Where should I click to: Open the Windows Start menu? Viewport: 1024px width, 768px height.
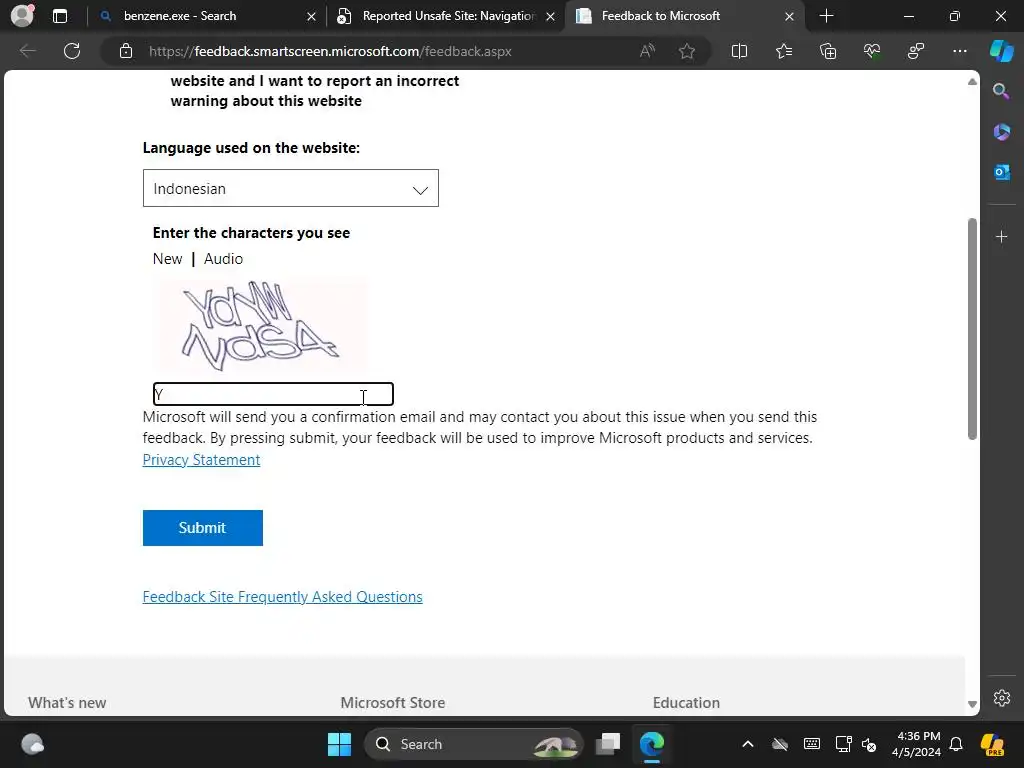click(339, 744)
